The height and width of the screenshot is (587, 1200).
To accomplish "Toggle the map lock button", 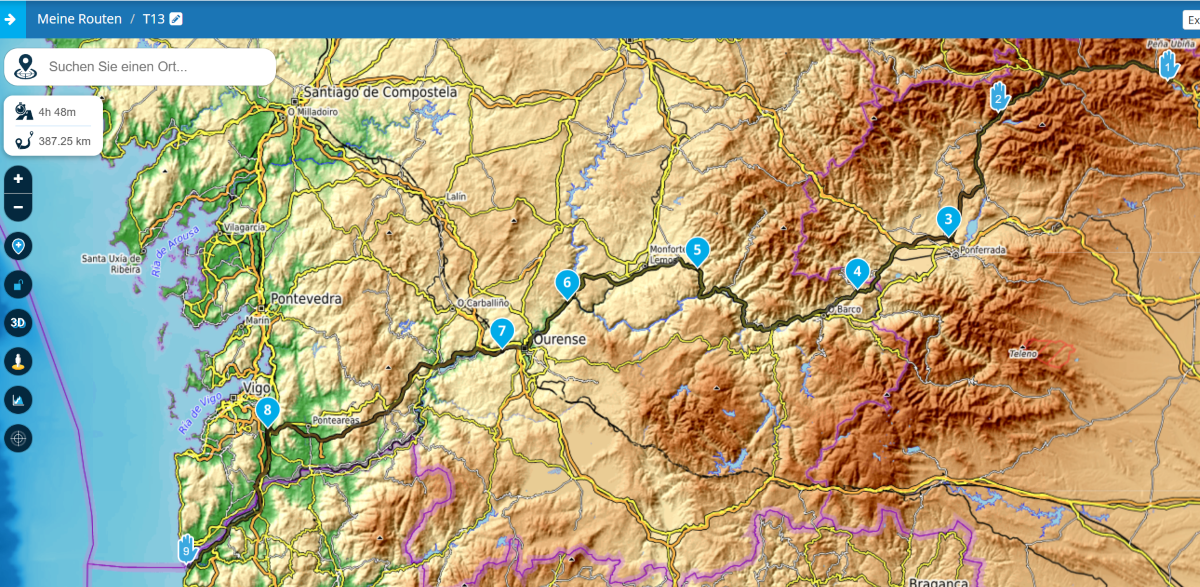I will 18,285.
